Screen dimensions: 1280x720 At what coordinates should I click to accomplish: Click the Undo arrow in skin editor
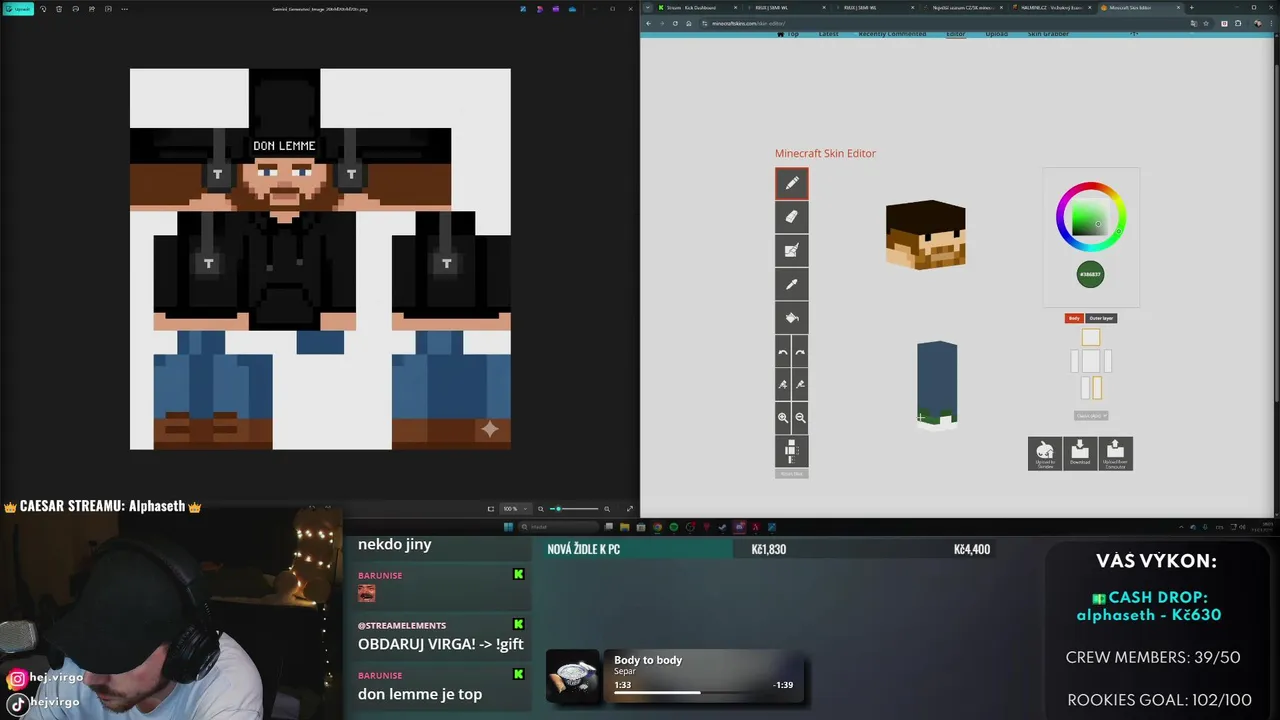783,352
